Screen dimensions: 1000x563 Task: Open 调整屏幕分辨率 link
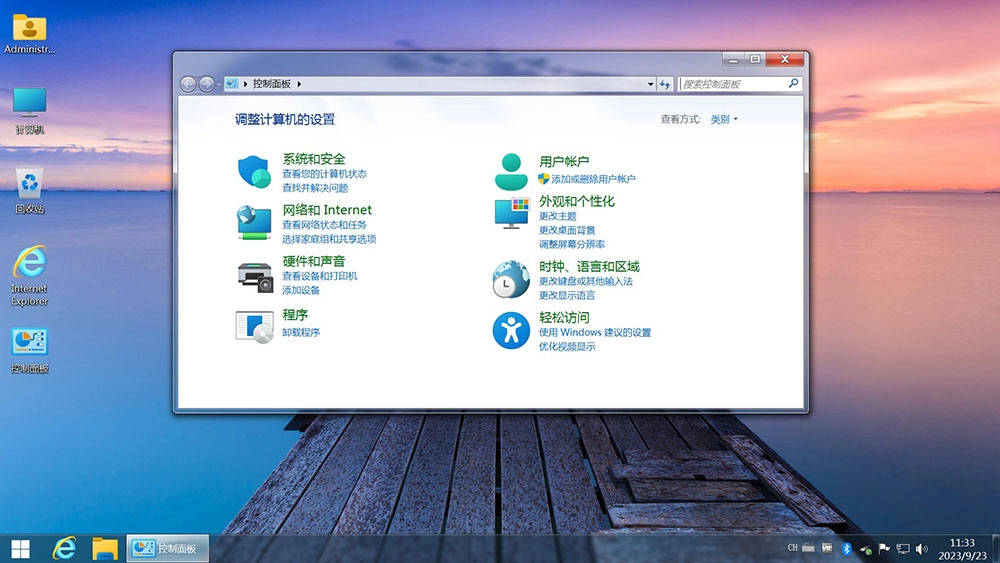point(572,244)
